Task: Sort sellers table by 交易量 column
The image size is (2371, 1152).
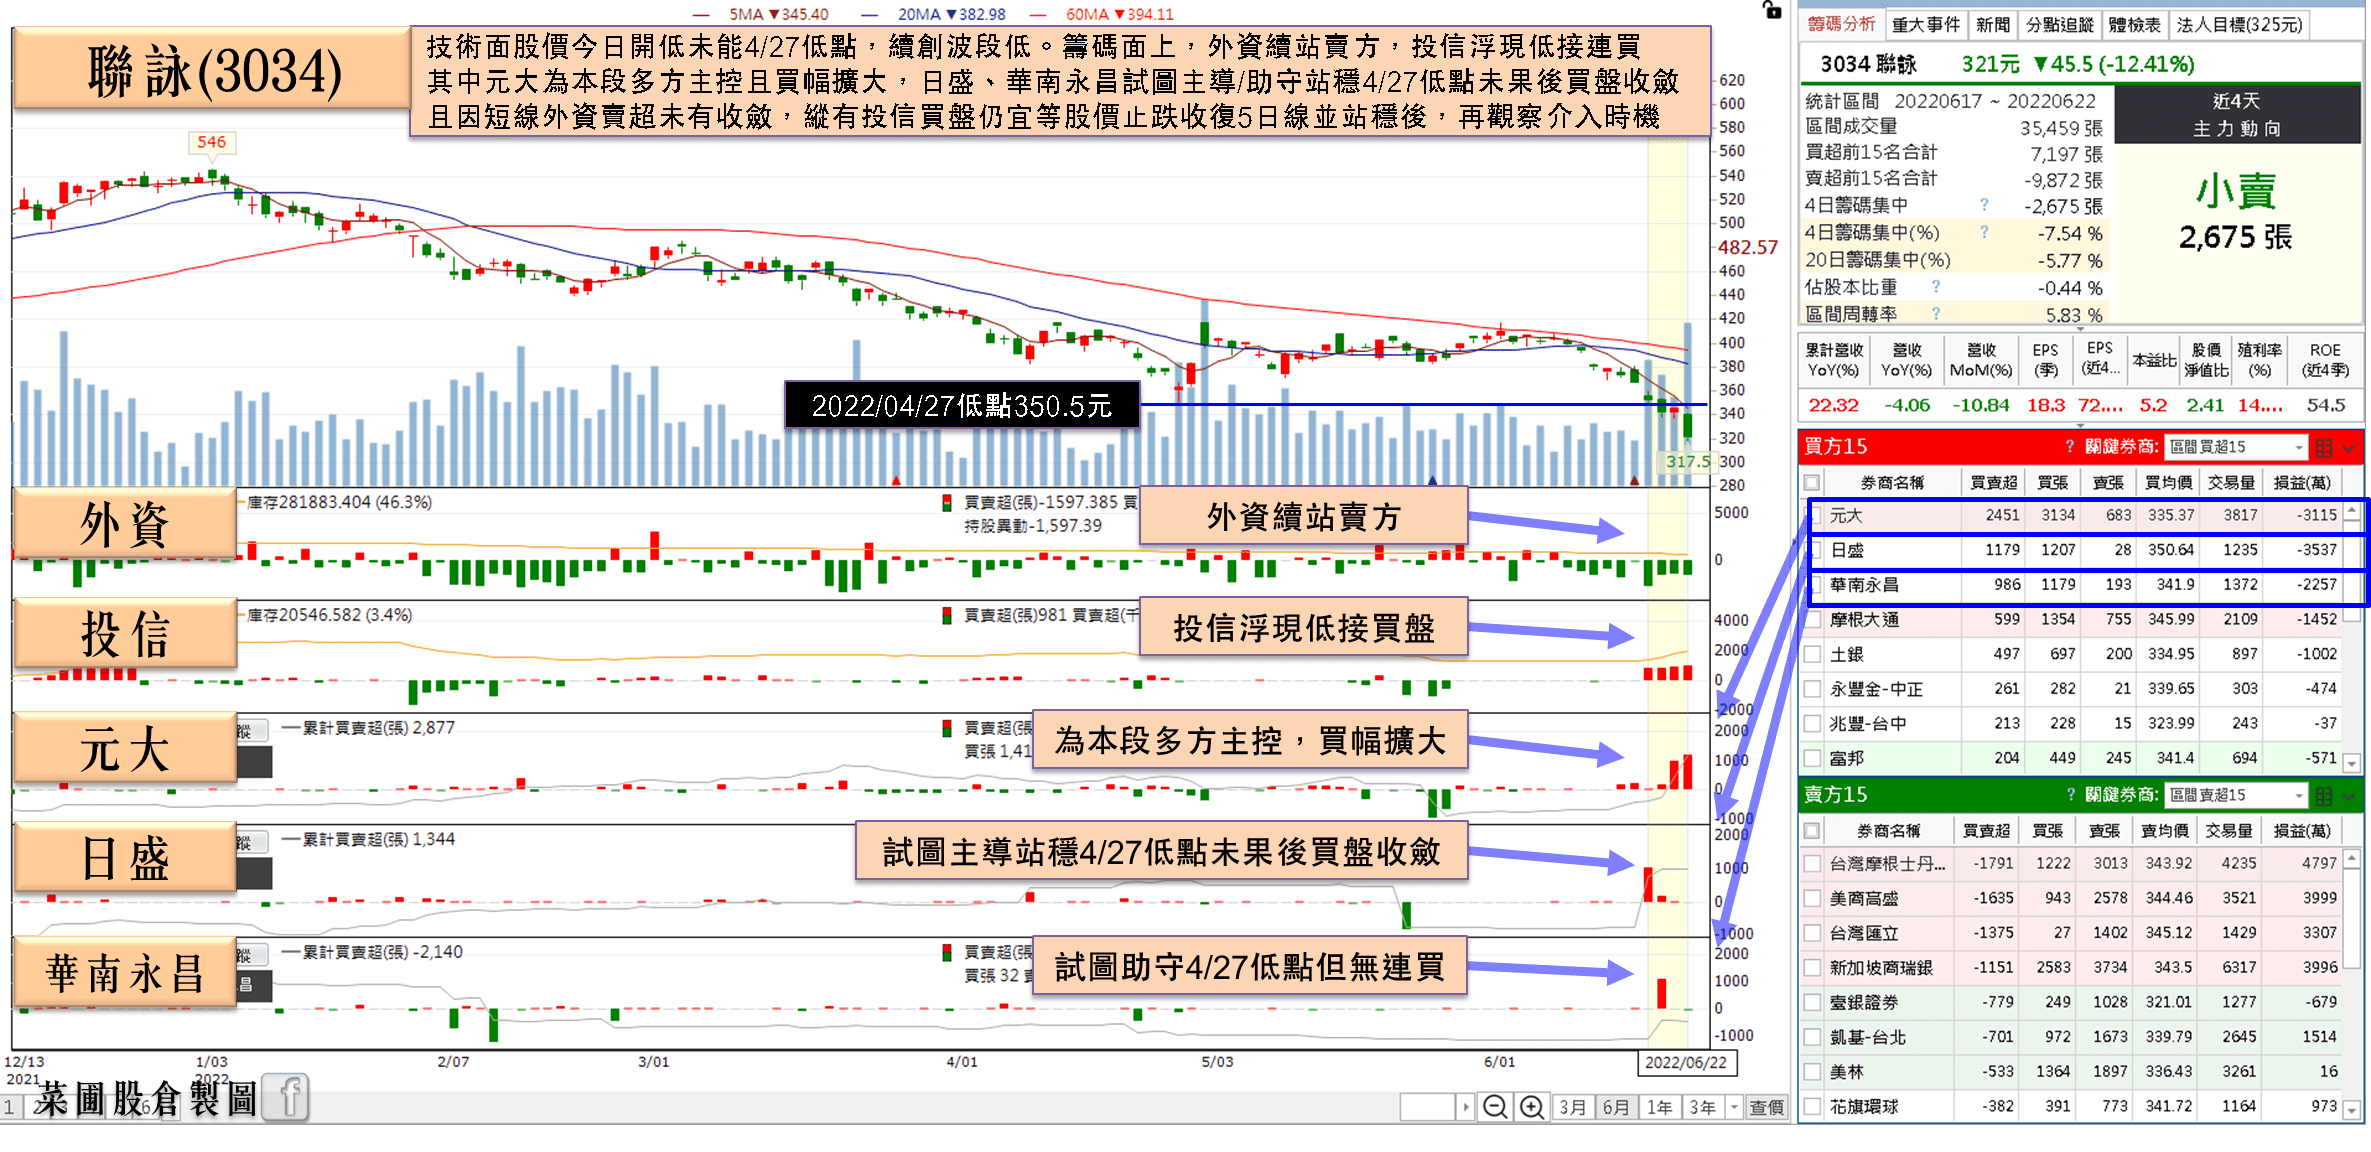Action: pos(2228,831)
